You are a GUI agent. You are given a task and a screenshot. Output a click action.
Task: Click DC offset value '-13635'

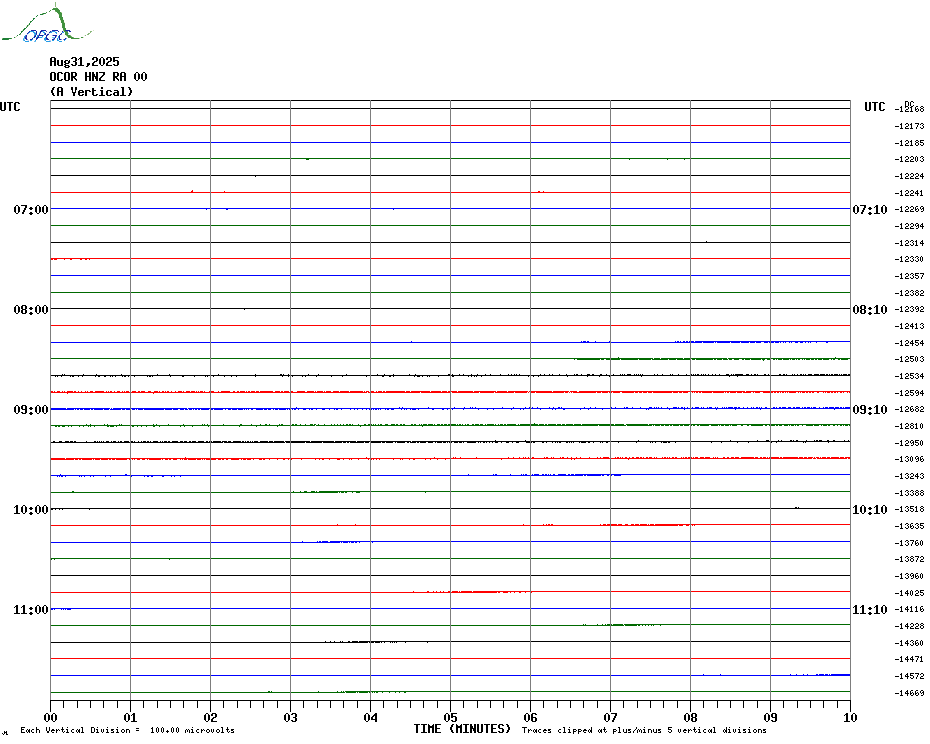click(909, 526)
